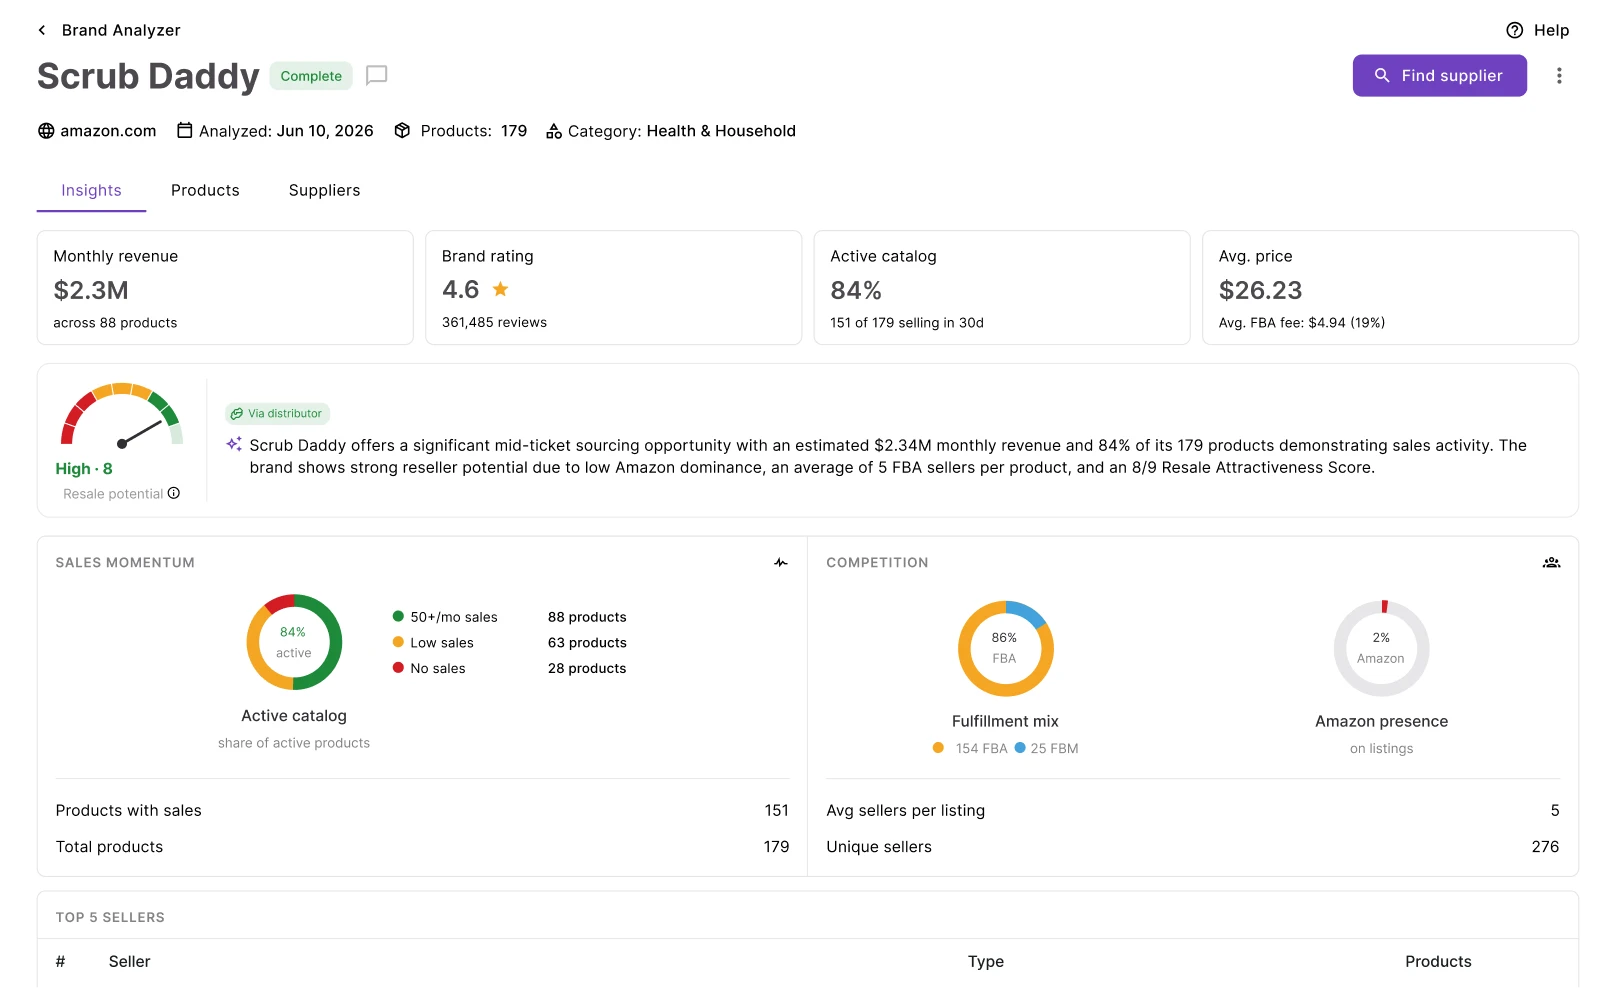Viewport: 1616px width, 988px height.
Task: Click 'Avg. FBA fee: $4.94 (19%)' text
Action: pyautogui.click(x=1302, y=322)
